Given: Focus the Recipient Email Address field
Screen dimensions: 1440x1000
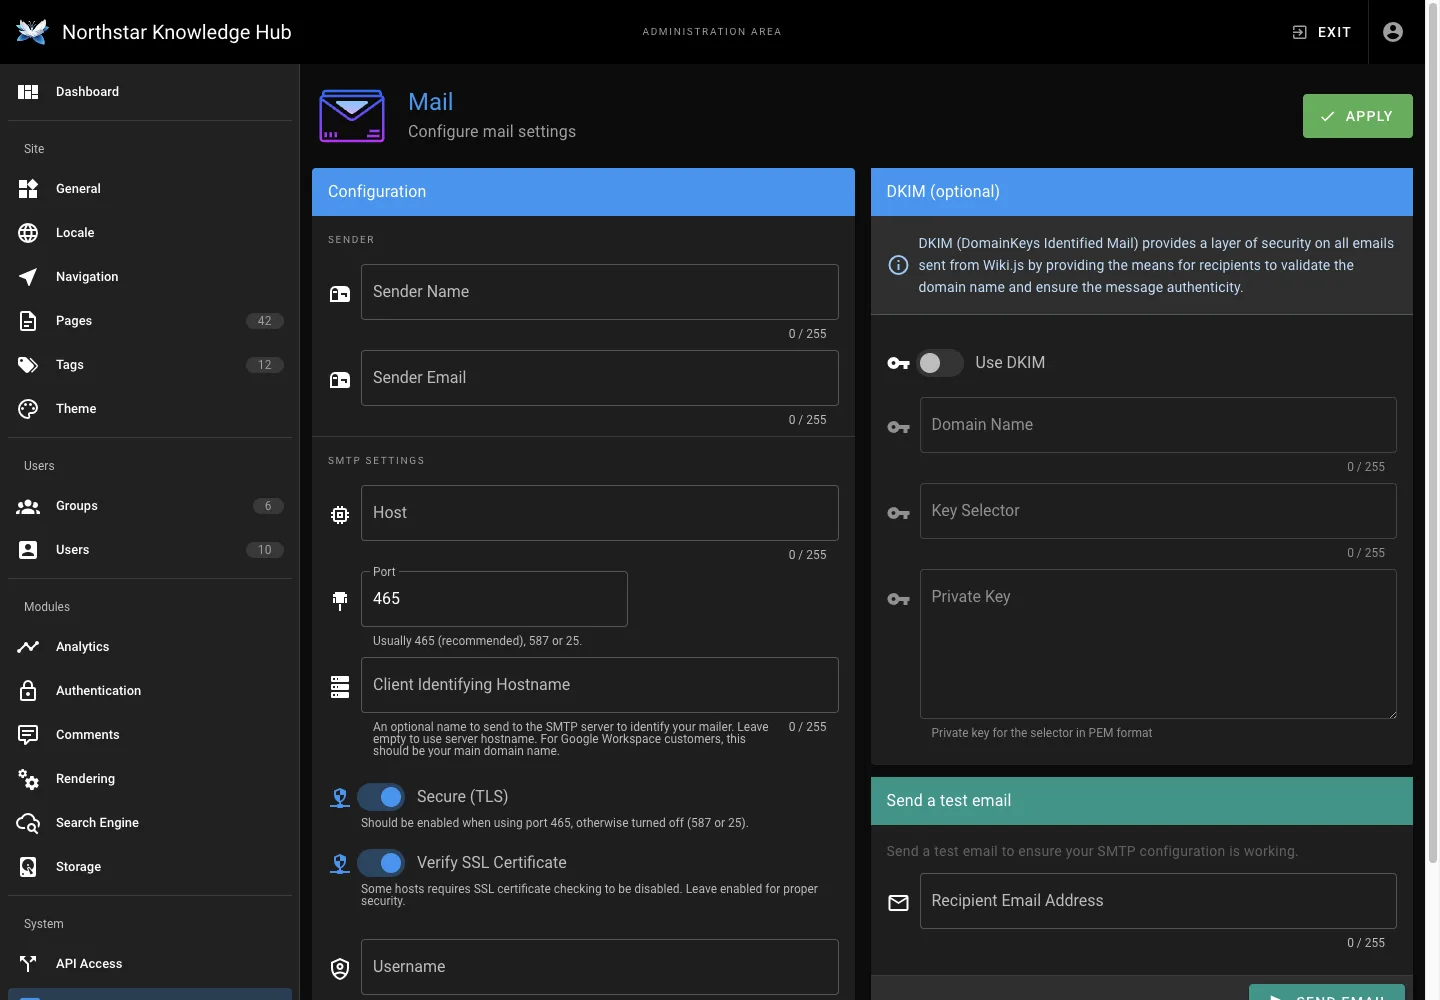Looking at the screenshot, I should click(x=1158, y=901).
